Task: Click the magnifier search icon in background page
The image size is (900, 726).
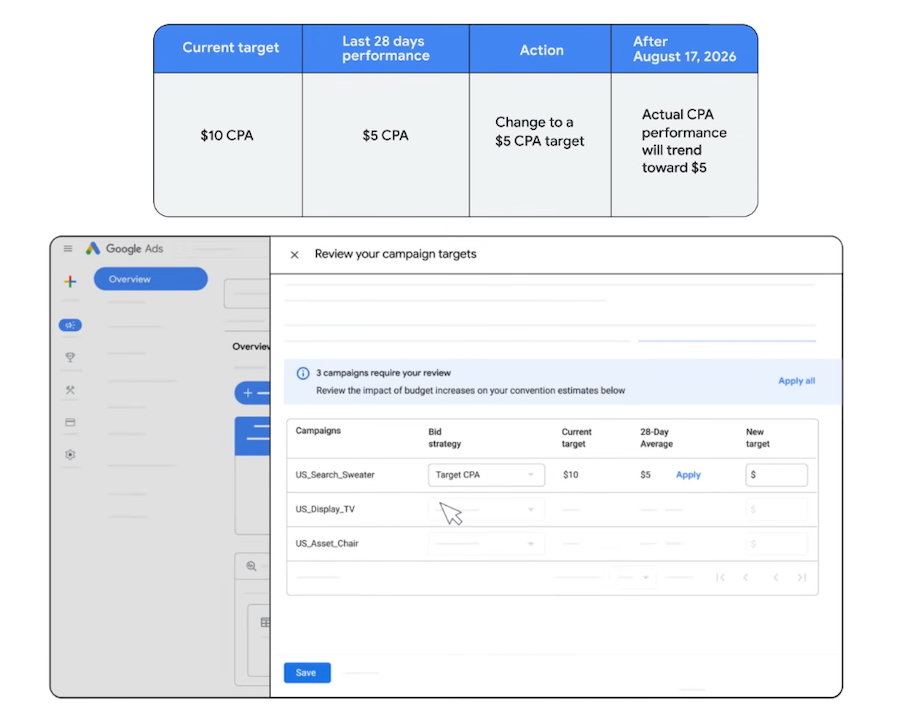Action: pyautogui.click(x=251, y=566)
